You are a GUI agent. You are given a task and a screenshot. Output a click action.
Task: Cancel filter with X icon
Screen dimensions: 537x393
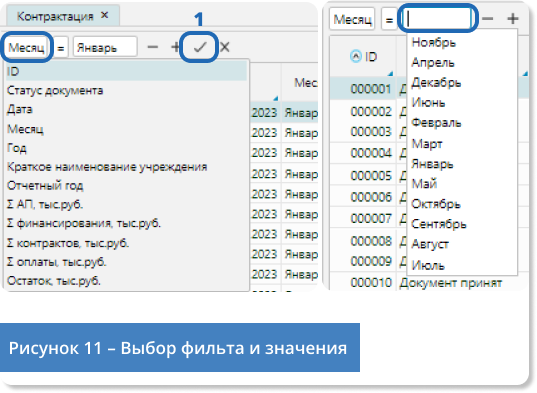click(x=225, y=47)
